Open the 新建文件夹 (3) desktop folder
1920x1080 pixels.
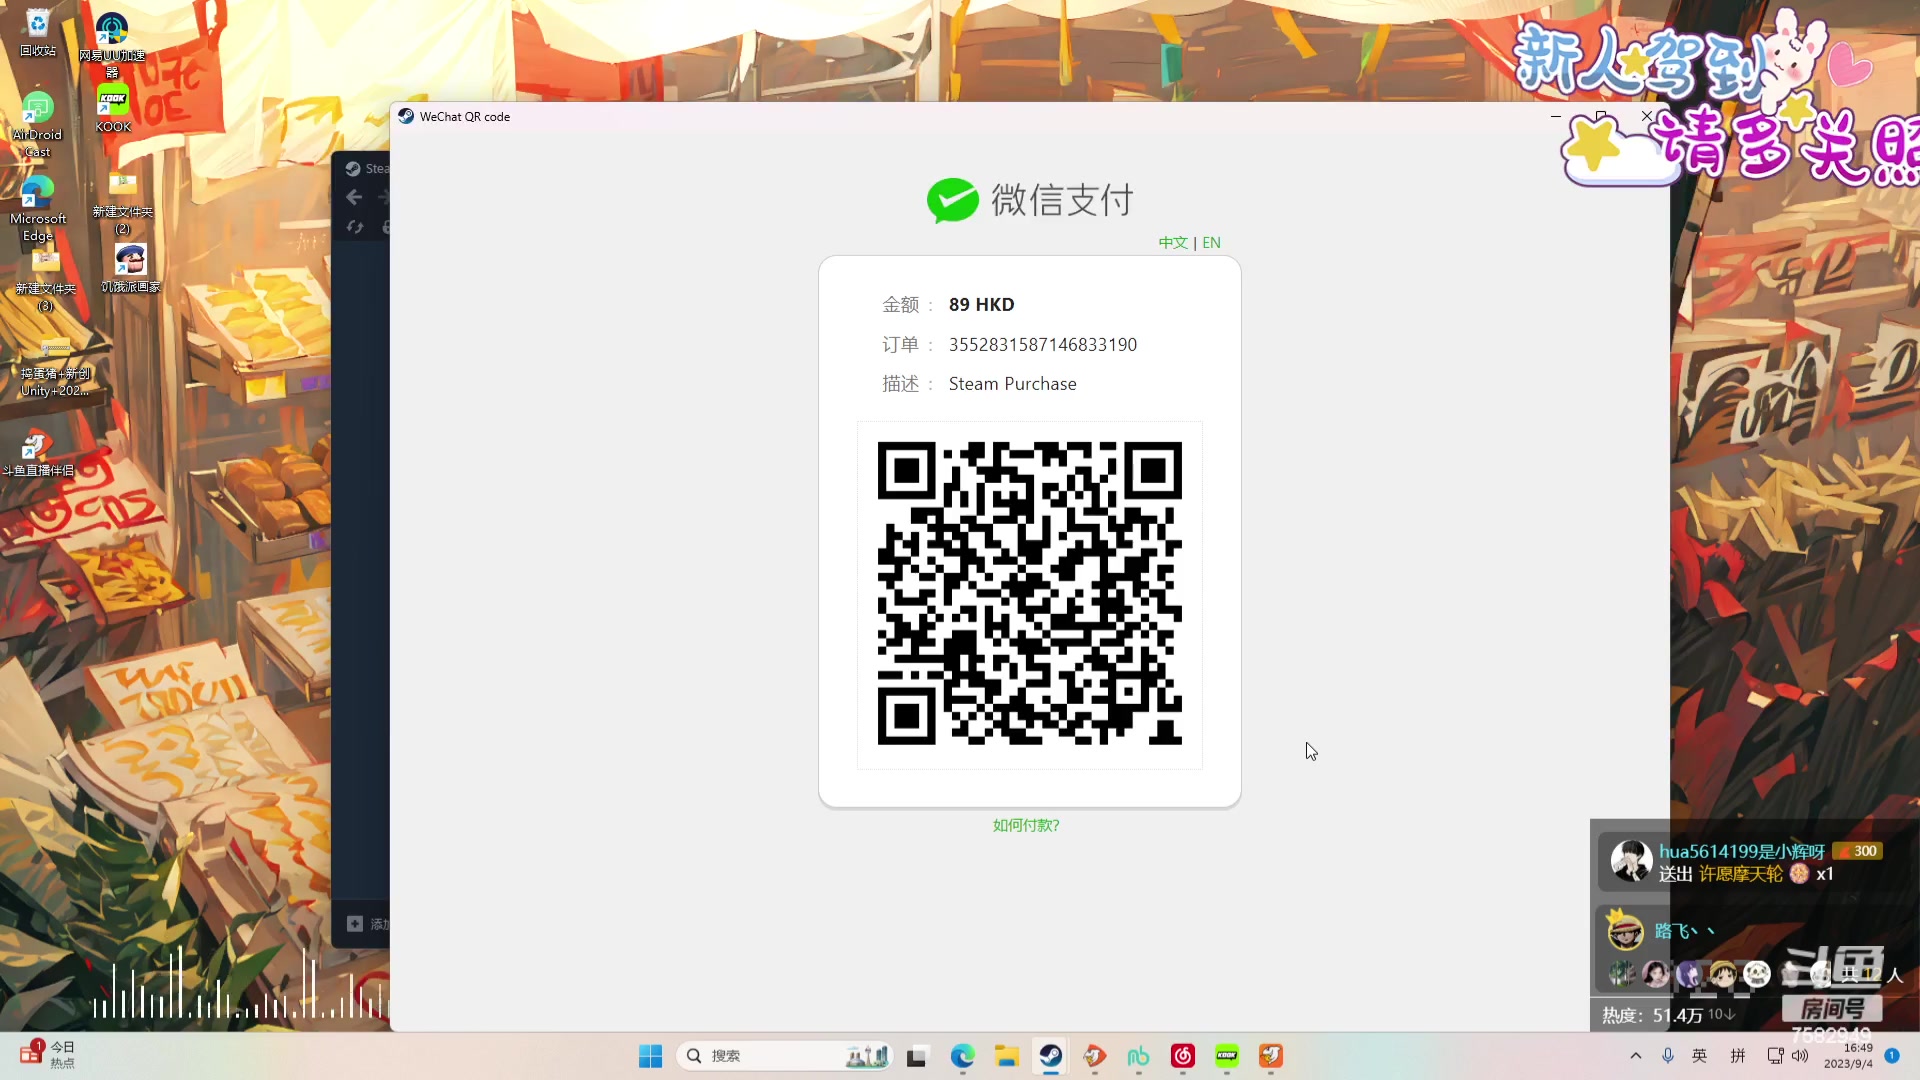tap(45, 281)
